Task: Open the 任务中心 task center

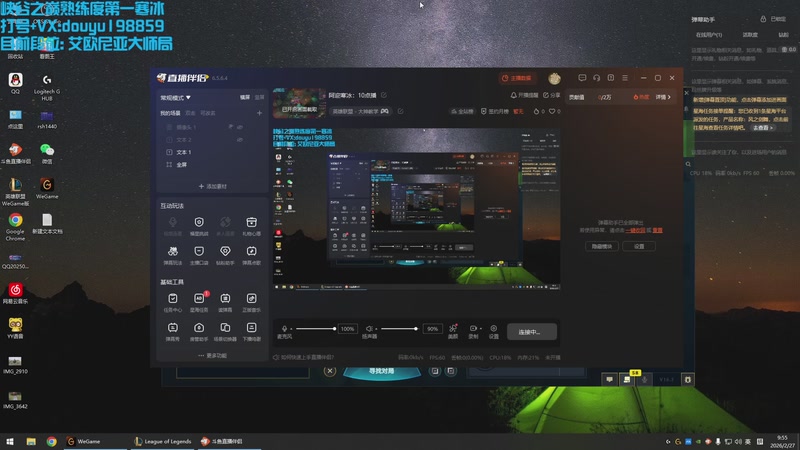Action: click(173, 302)
